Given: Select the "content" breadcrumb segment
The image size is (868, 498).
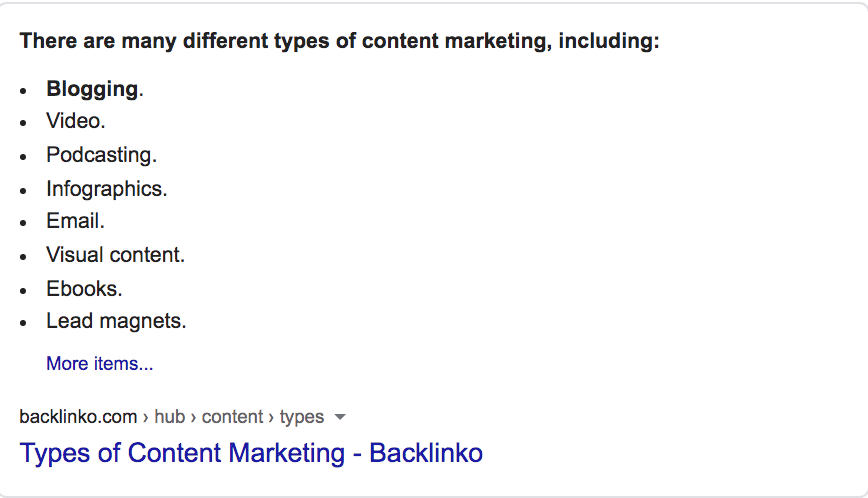Looking at the screenshot, I should tap(232, 417).
